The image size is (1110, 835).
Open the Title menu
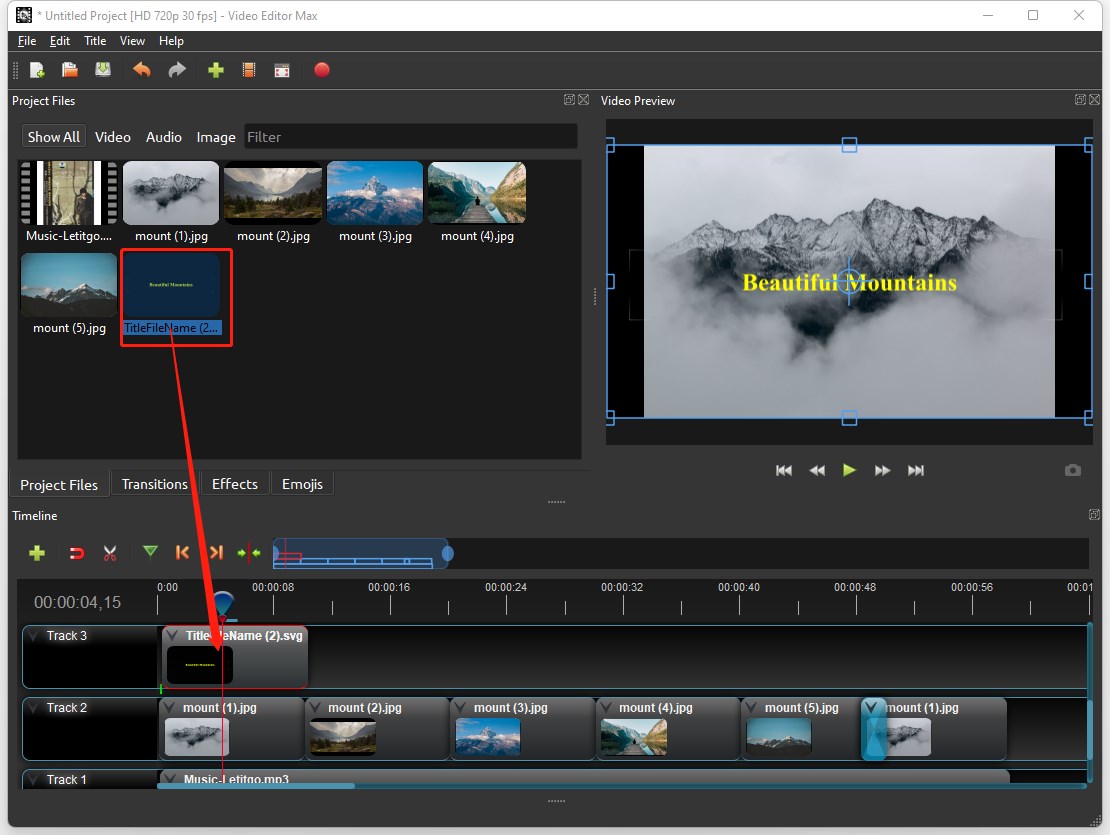(x=95, y=41)
